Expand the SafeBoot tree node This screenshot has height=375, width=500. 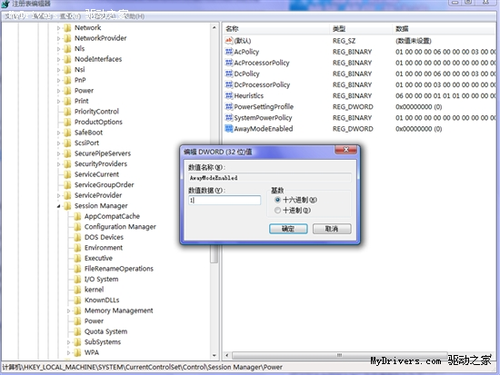[x=59, y=133]
